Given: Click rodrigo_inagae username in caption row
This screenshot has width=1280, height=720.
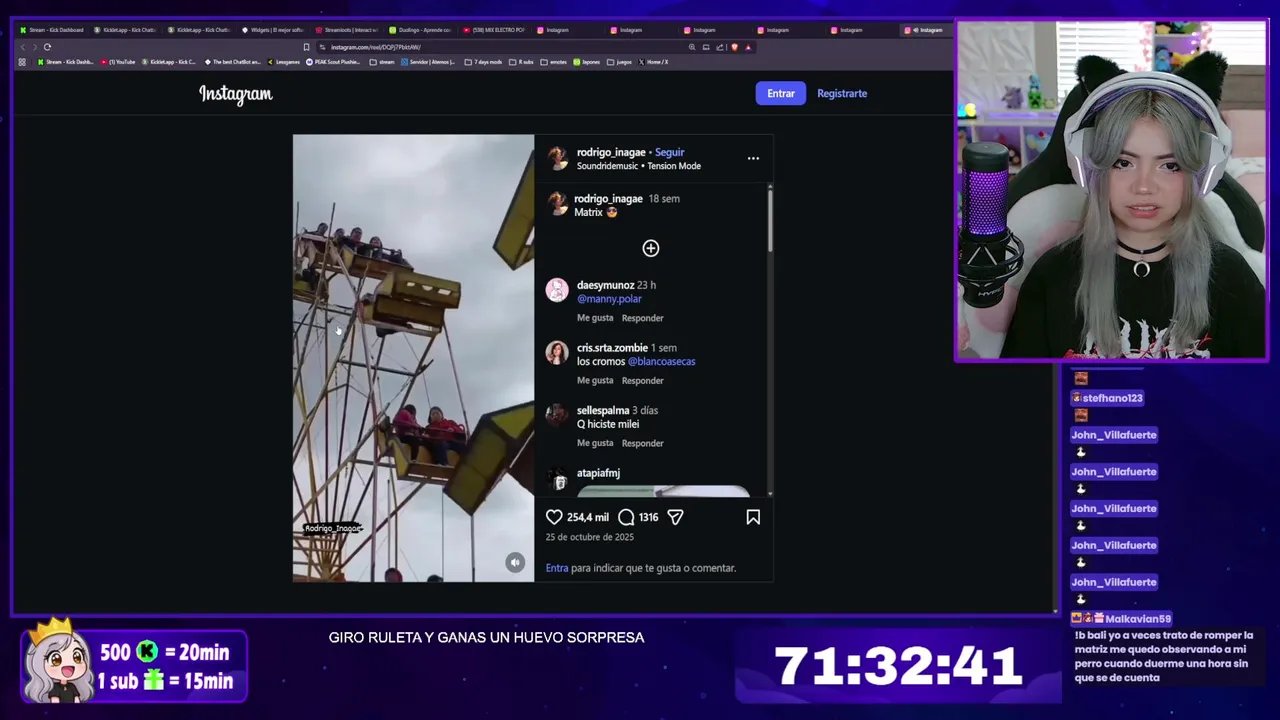Looking at the screenshot, I should (608, 199).
